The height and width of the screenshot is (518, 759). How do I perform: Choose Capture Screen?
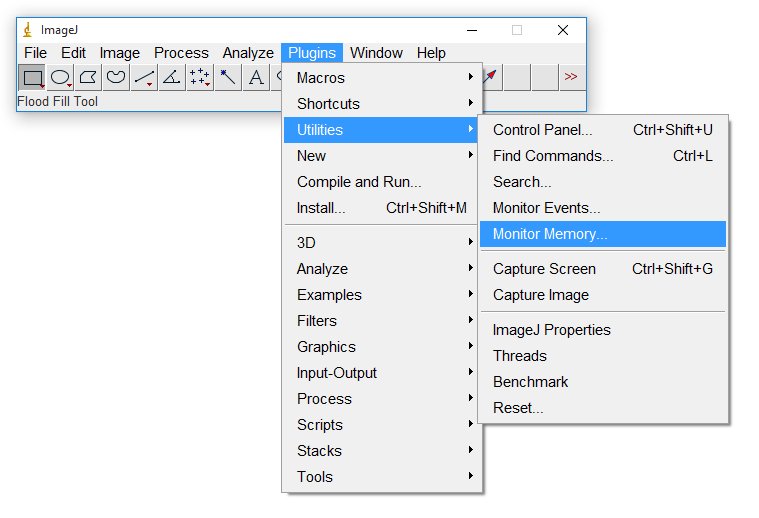coord(603,269)
